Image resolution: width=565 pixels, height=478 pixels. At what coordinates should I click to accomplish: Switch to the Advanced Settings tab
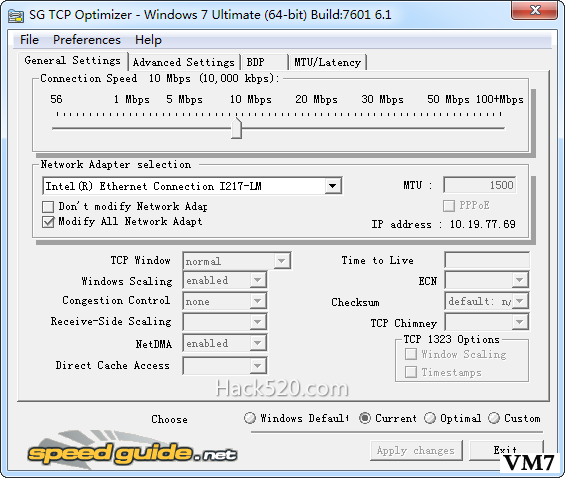(x=184, y=62)
